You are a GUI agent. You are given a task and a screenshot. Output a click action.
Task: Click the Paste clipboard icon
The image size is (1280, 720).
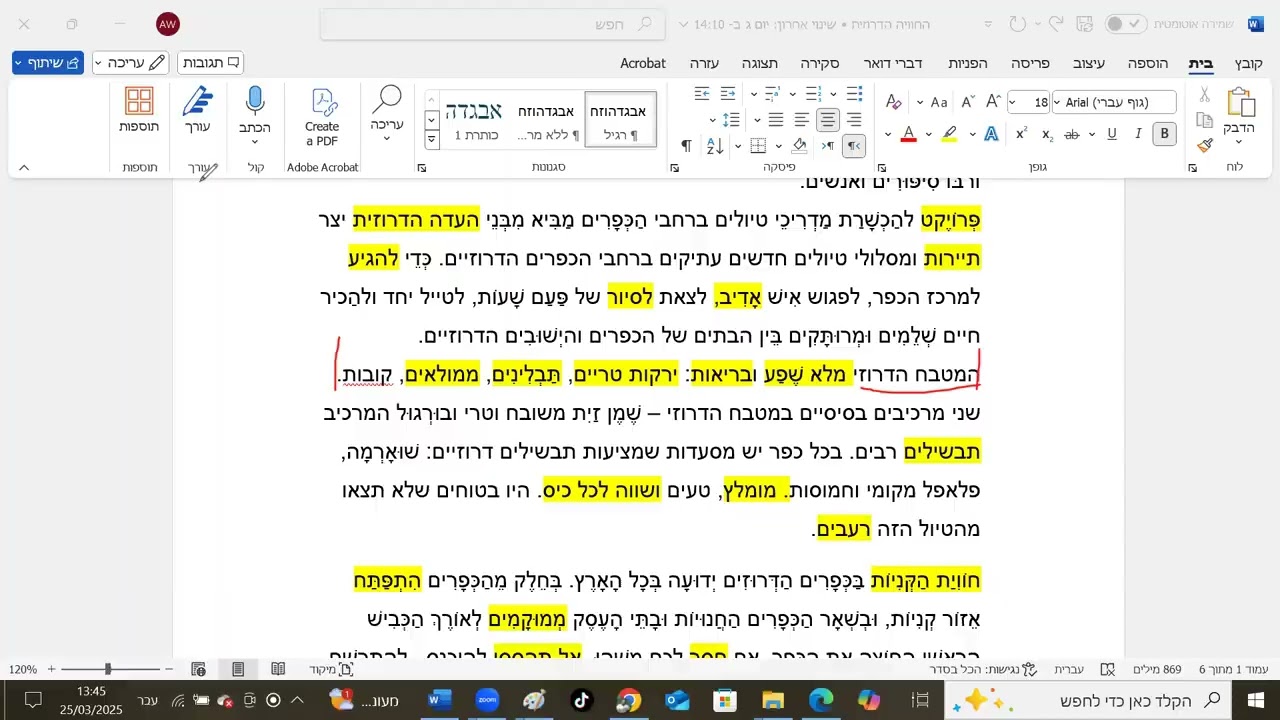coord(1240,103)
